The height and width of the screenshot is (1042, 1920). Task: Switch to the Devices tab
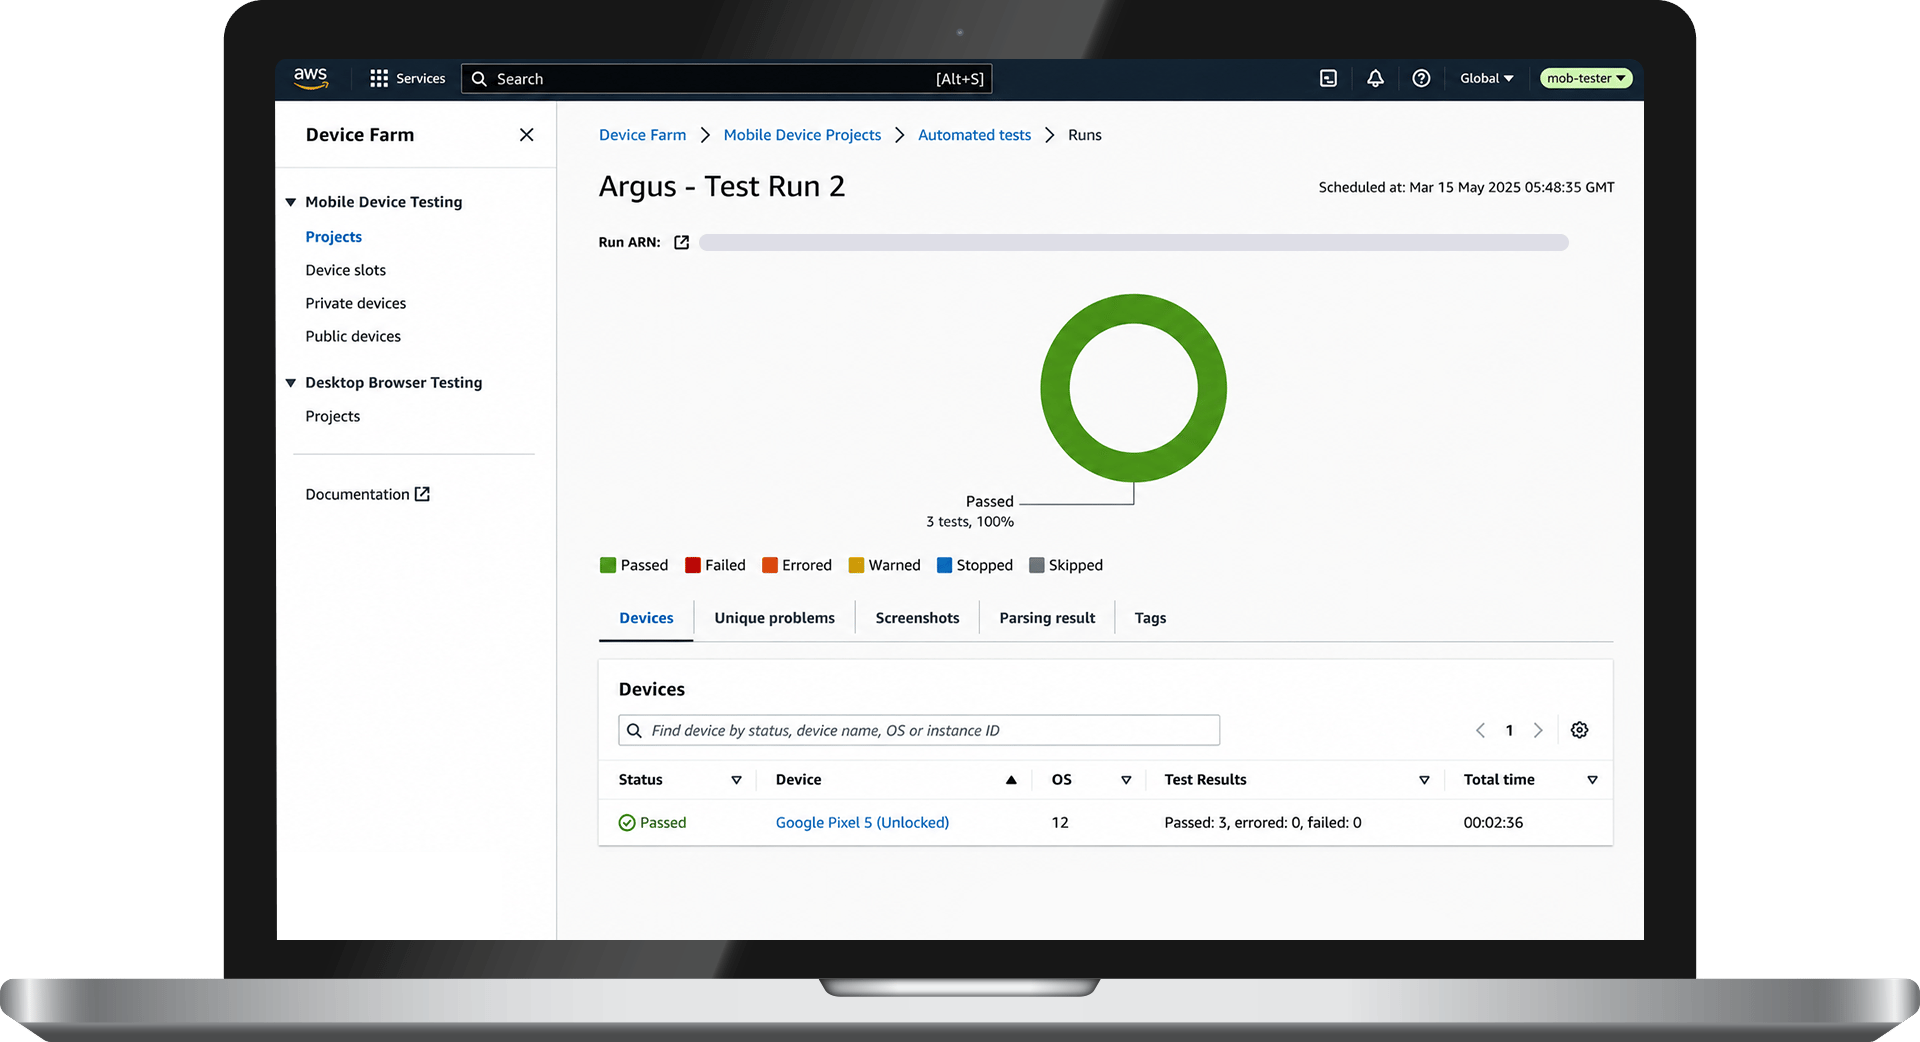pyautogui.click(x=646, y=618)
